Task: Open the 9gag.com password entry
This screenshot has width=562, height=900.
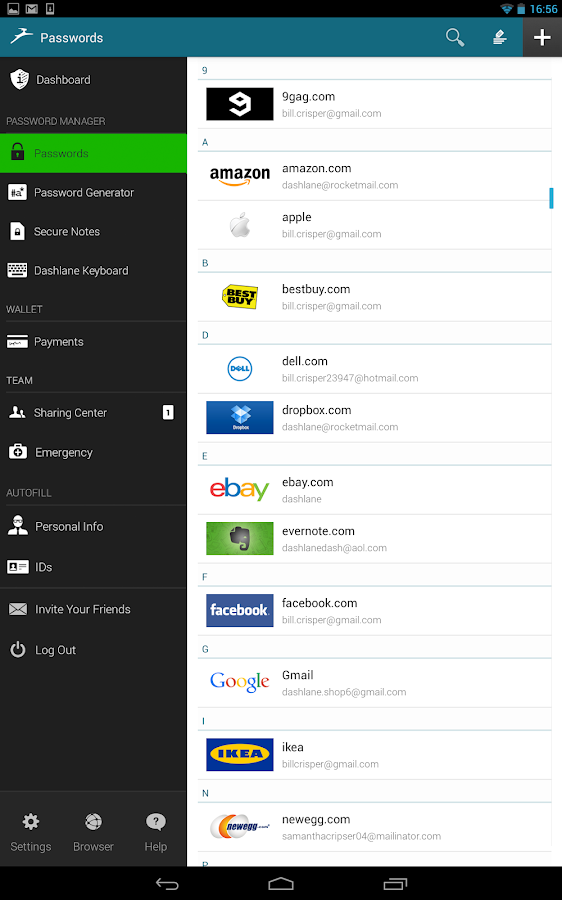Action: [374, 104]
